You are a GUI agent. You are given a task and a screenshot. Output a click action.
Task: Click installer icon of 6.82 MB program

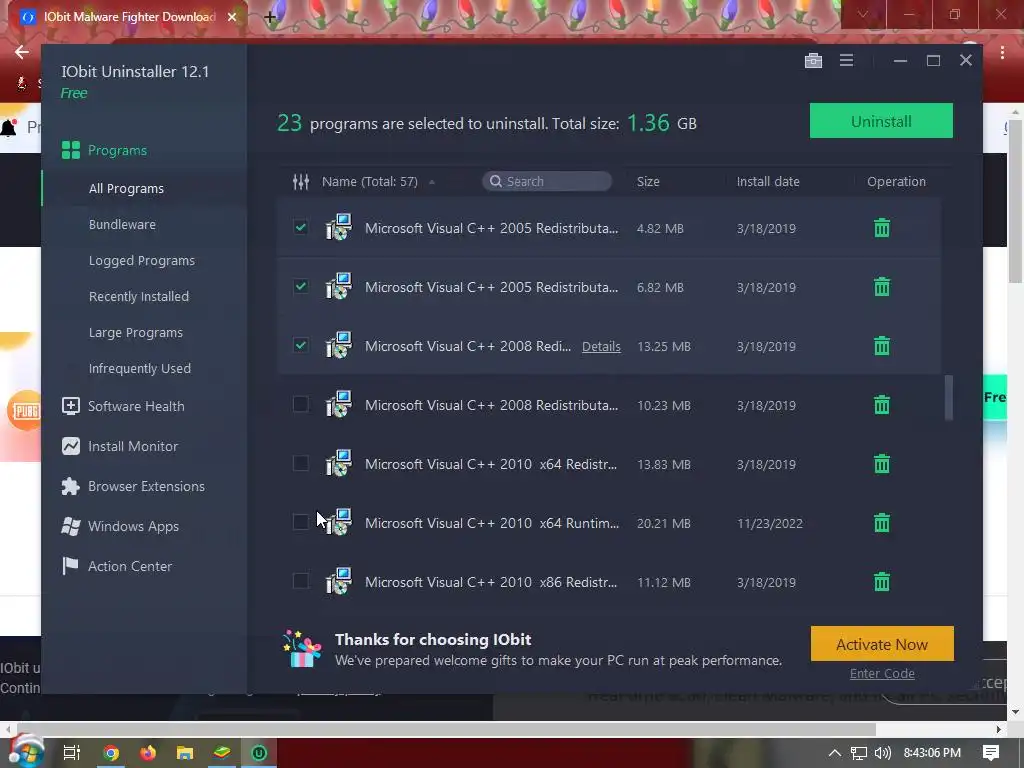tap(338, 286)
